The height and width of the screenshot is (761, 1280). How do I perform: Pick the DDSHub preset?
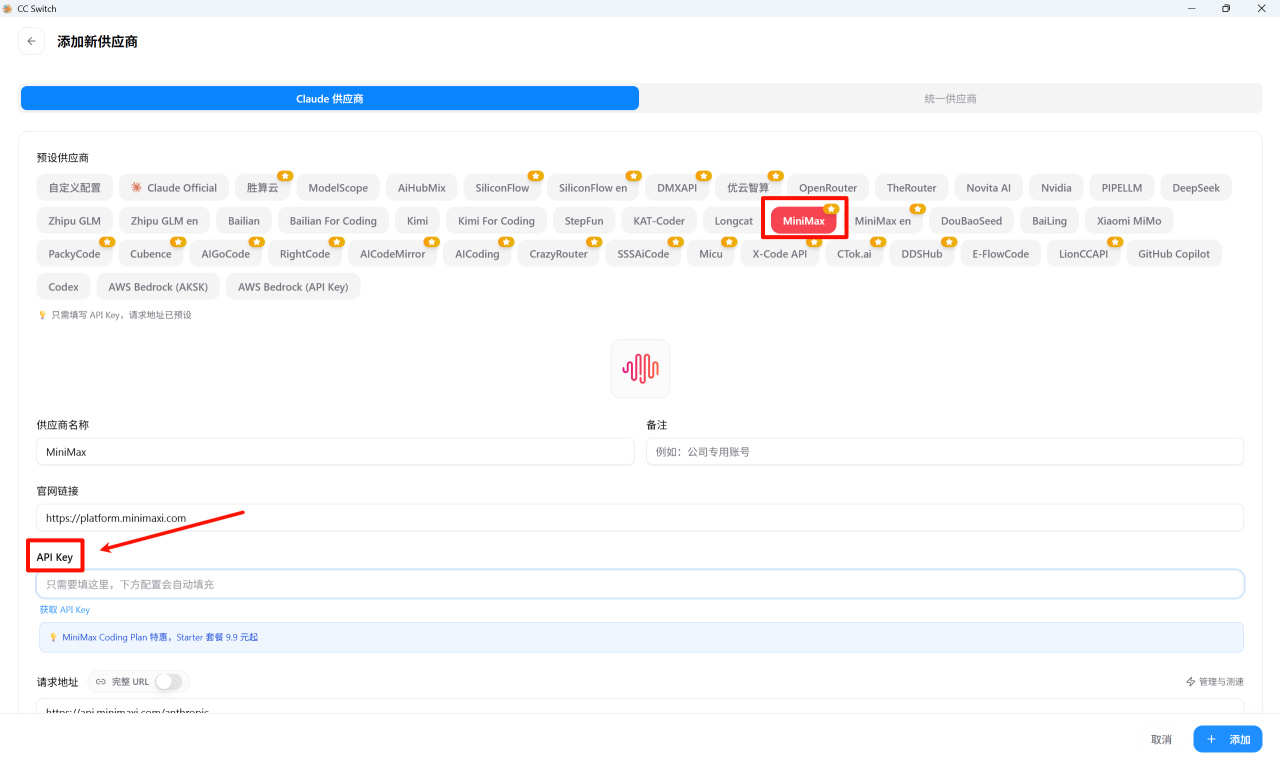[x=922, y=254]
